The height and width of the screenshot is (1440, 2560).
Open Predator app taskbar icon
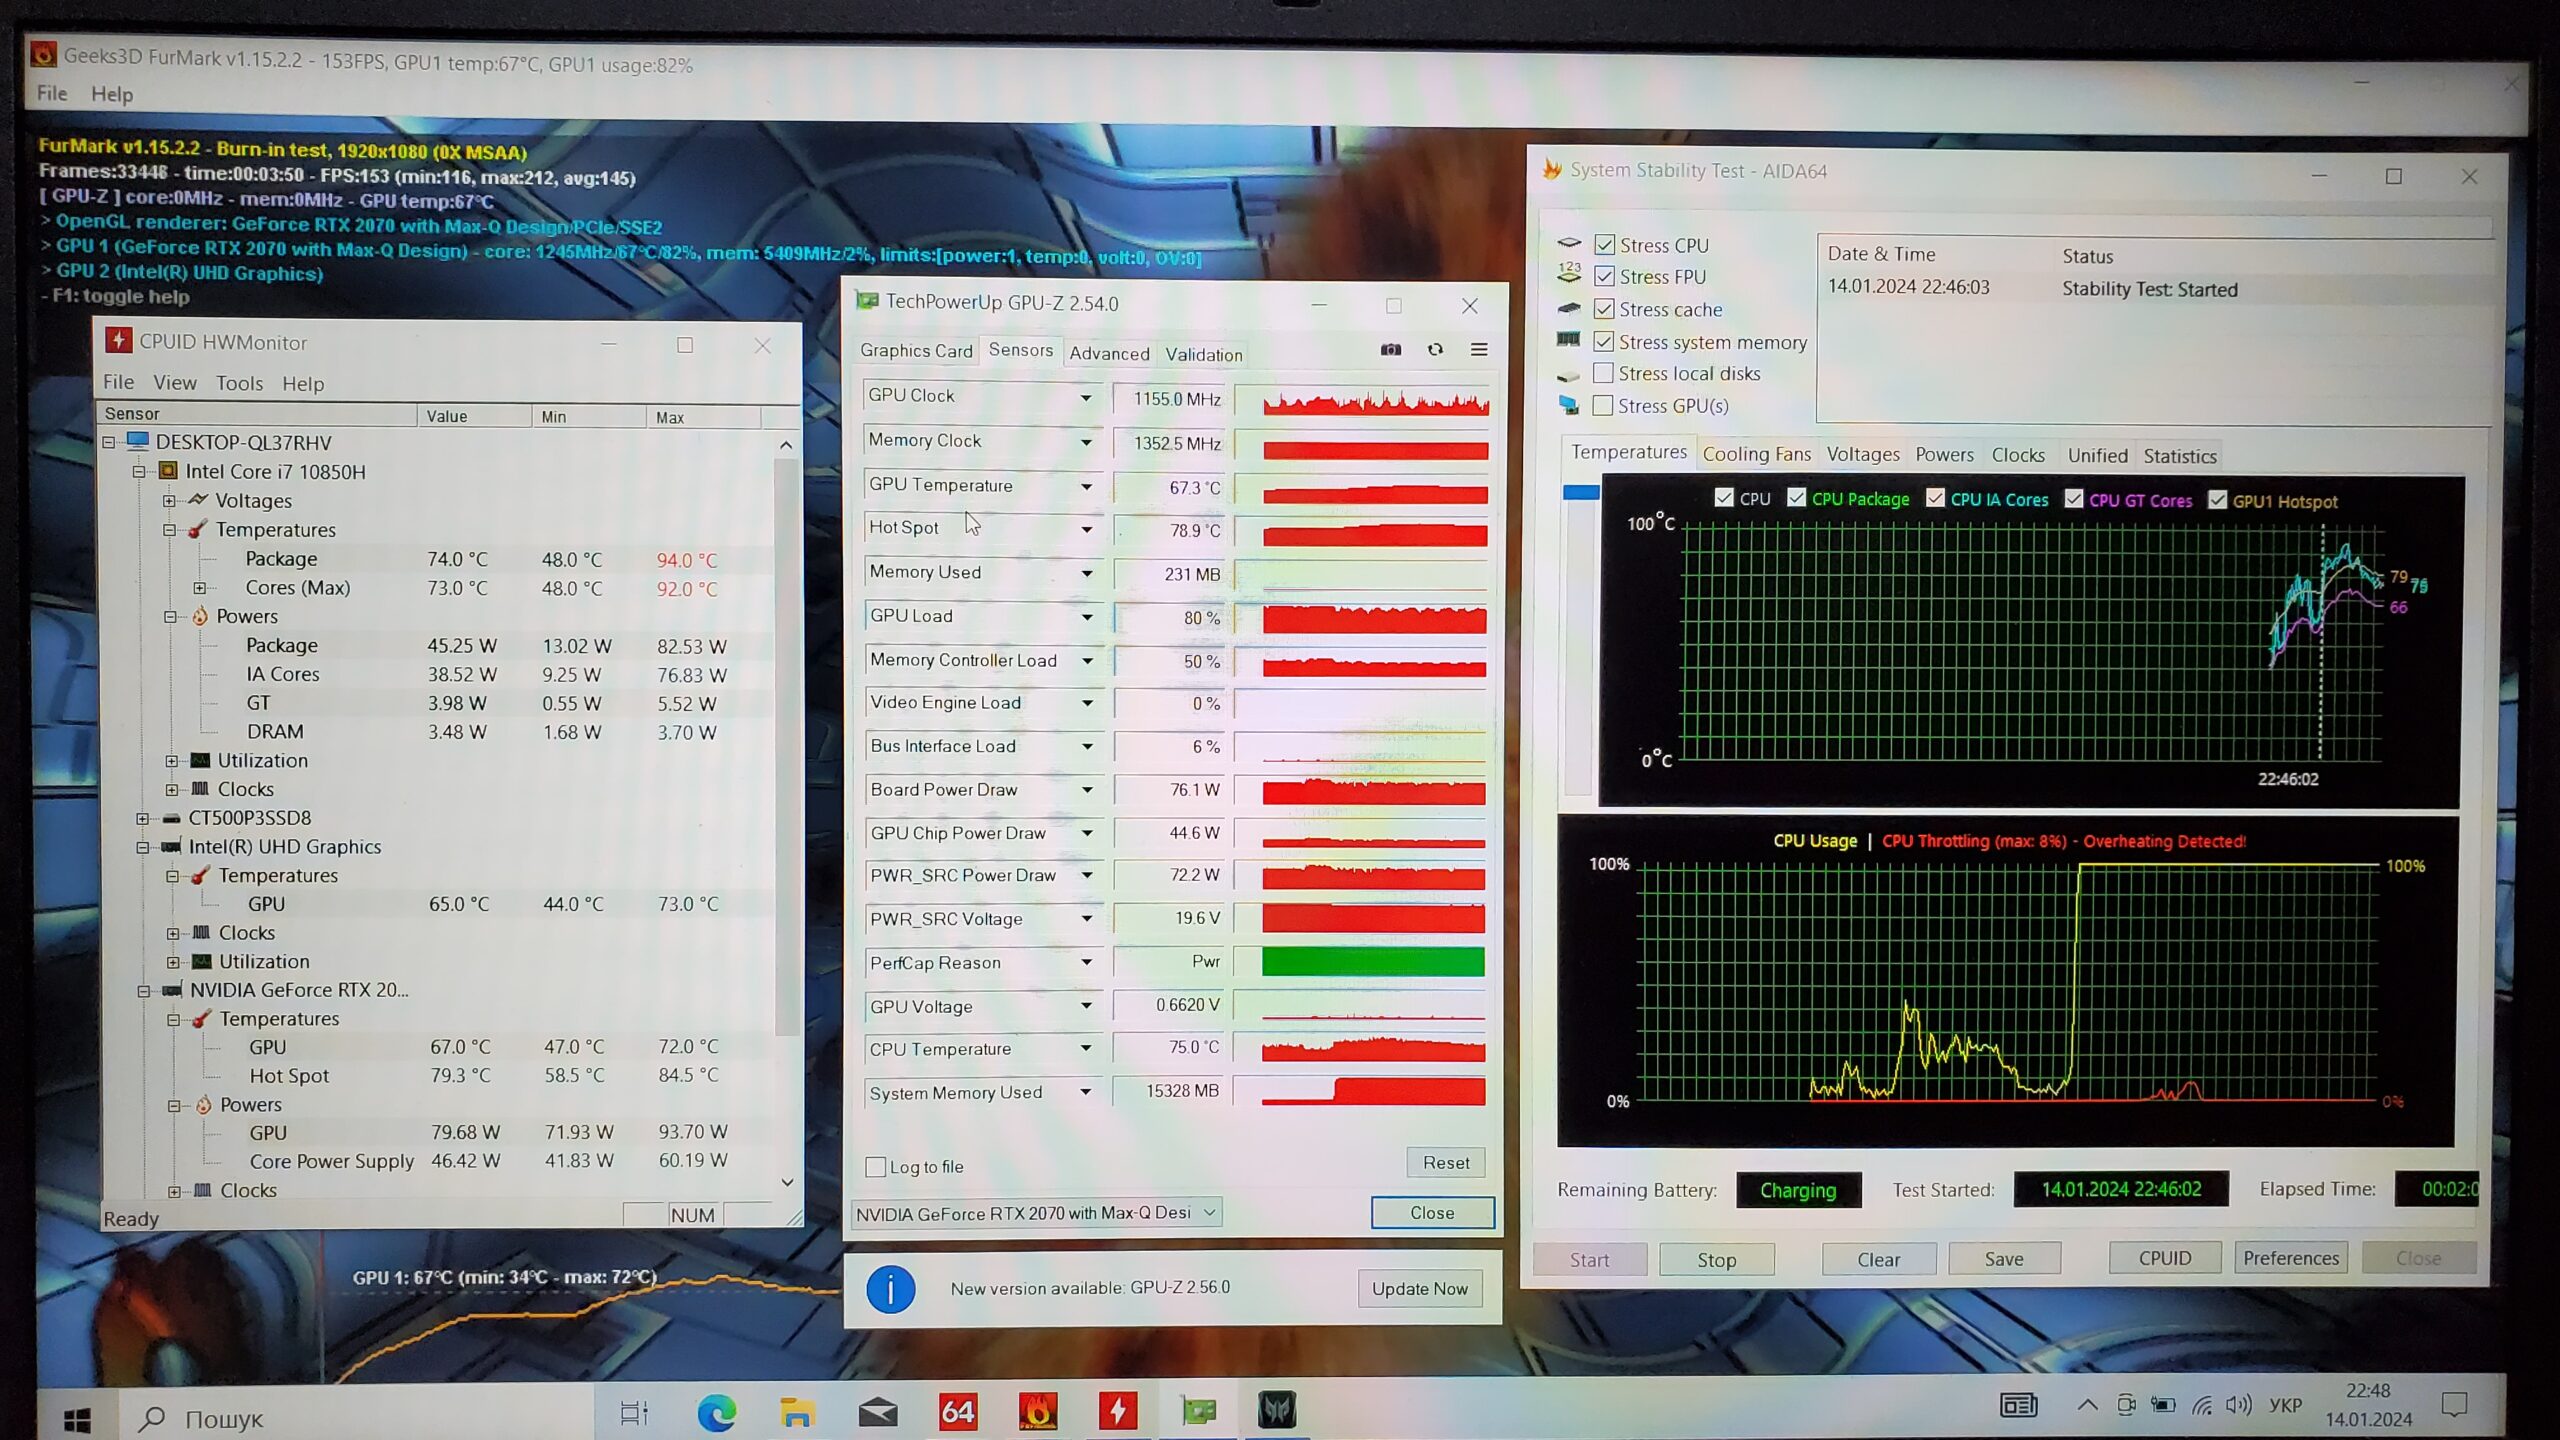coord(1276,1410)
